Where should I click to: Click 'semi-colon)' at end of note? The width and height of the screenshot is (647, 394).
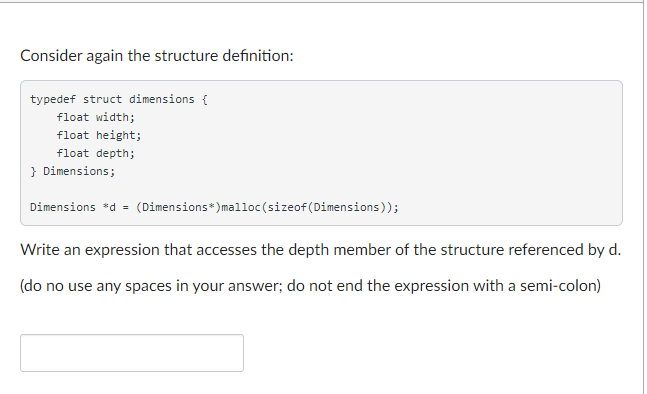point(560,285)
